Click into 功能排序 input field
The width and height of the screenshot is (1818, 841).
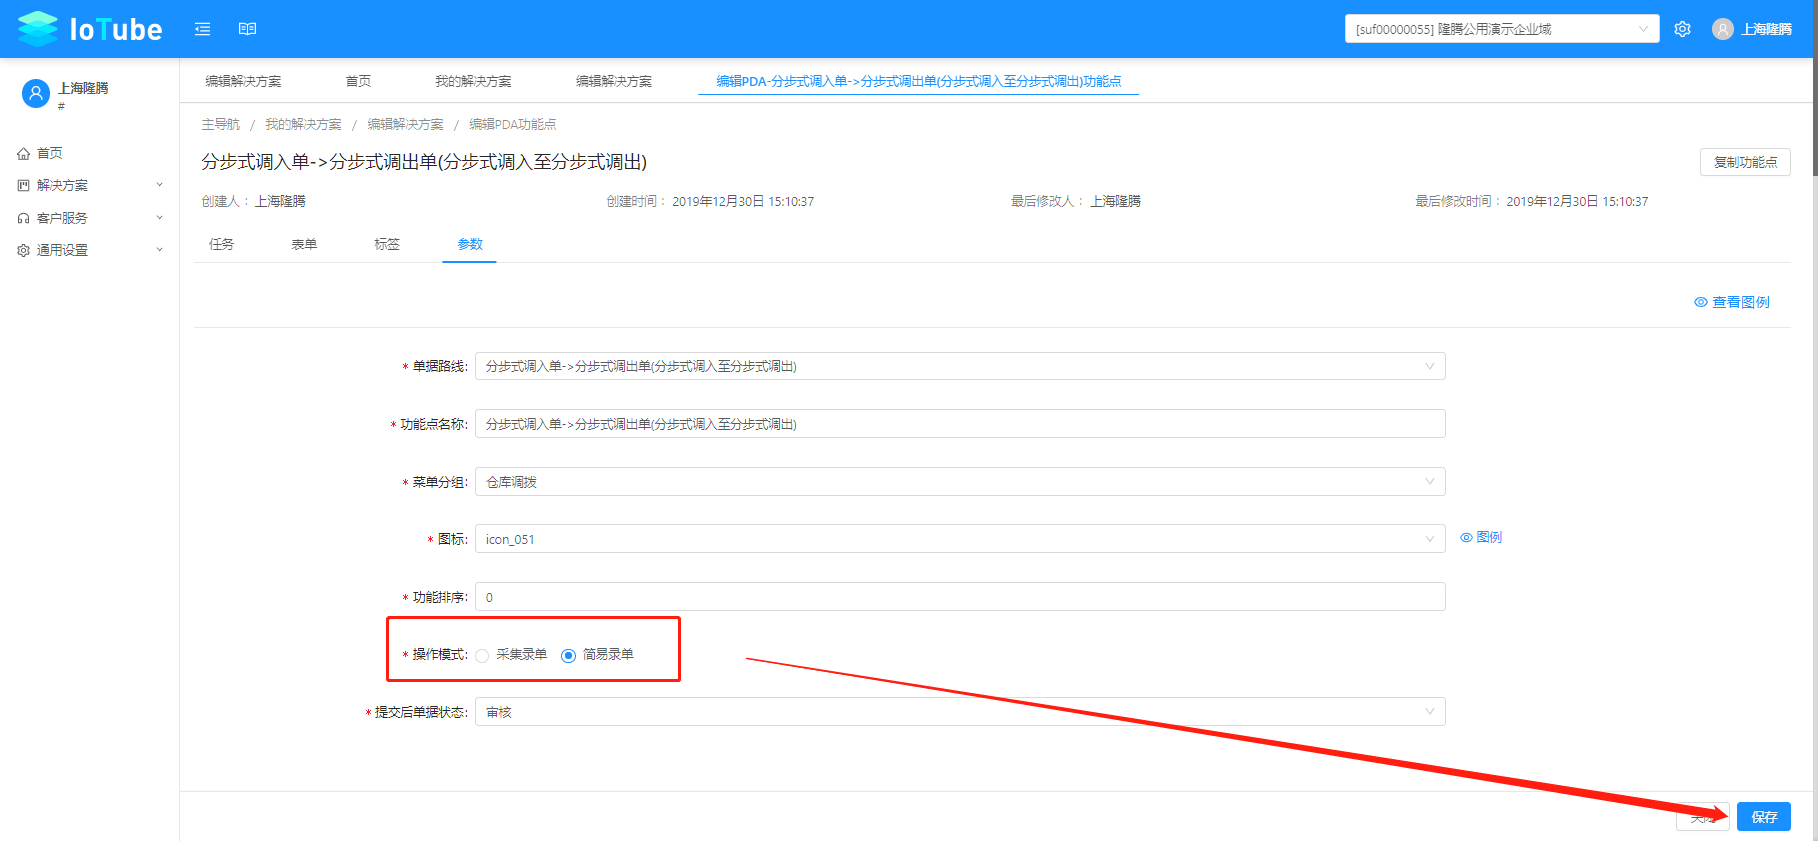(960, 597)
